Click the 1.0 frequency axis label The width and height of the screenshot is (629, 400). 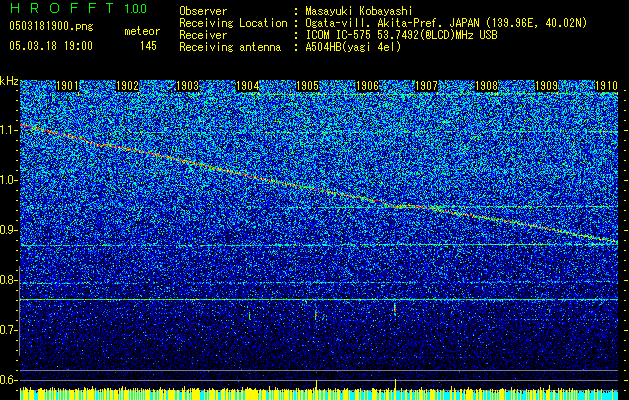pos(9,180)
